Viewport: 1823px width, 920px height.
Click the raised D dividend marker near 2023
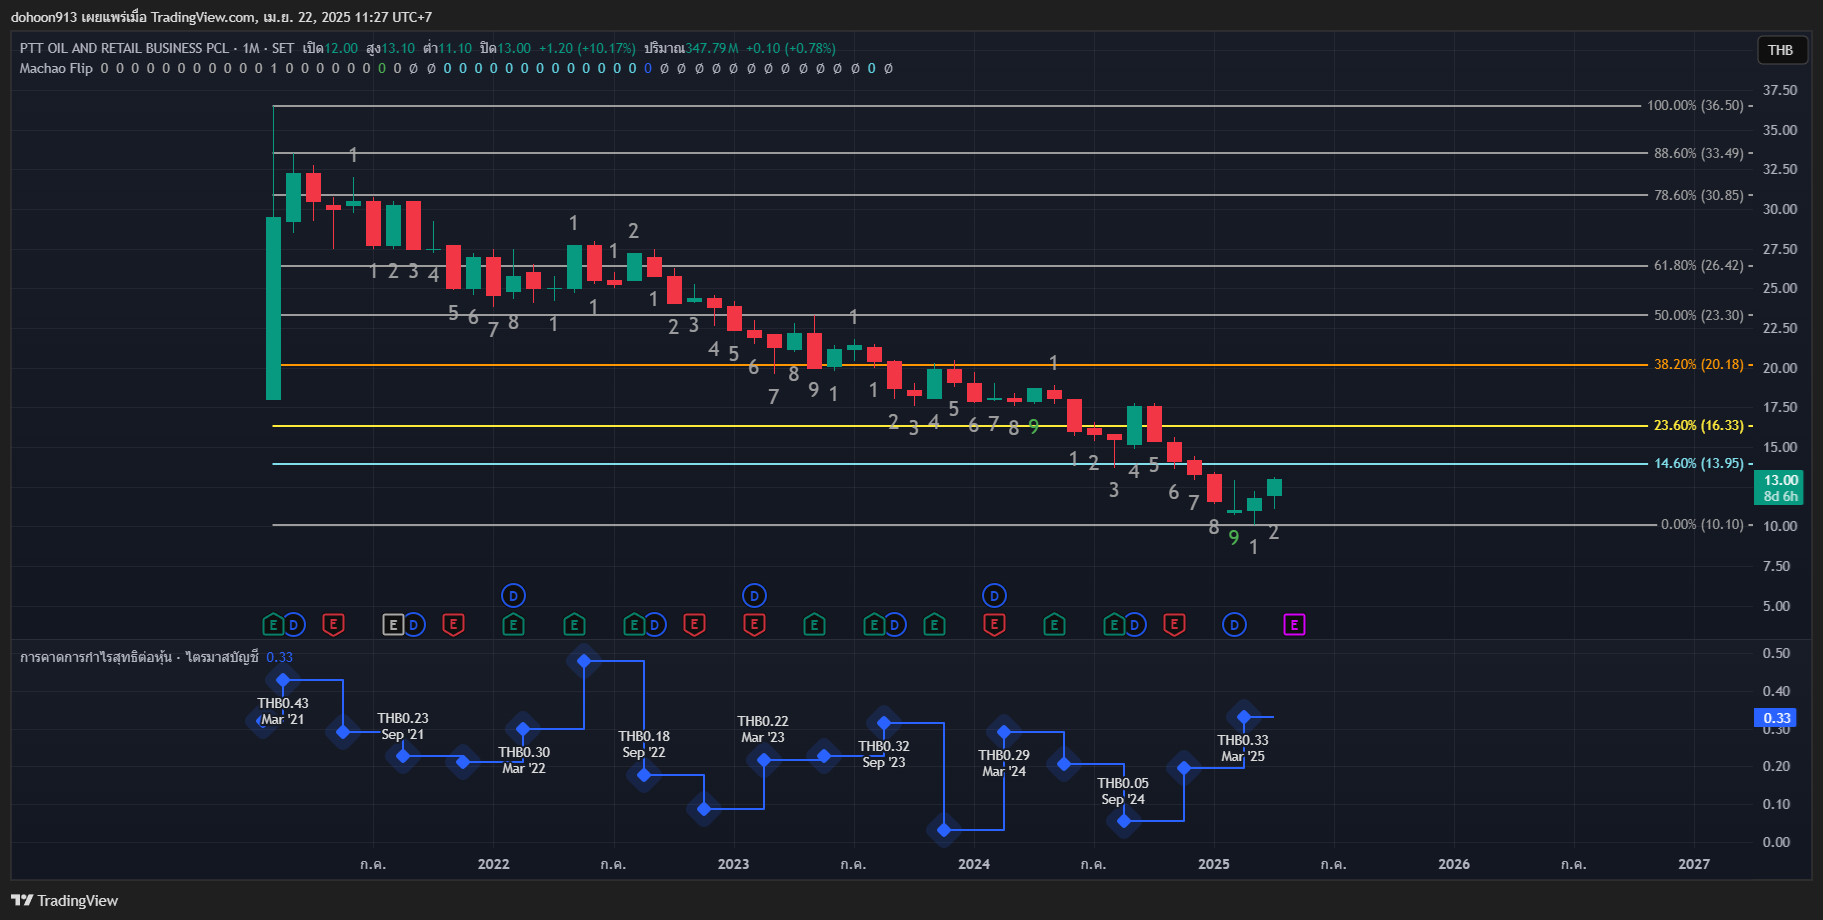(754, 596)
